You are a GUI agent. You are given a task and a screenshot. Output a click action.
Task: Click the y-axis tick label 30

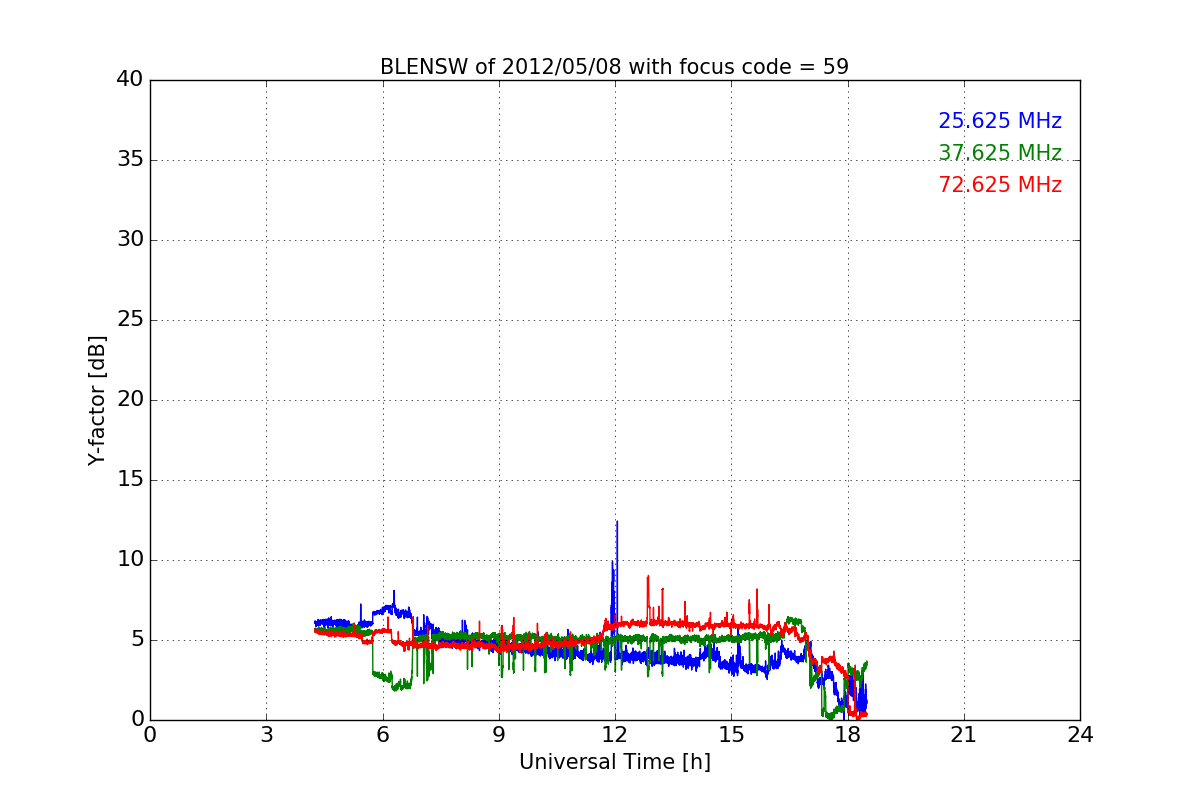point(130,240)
